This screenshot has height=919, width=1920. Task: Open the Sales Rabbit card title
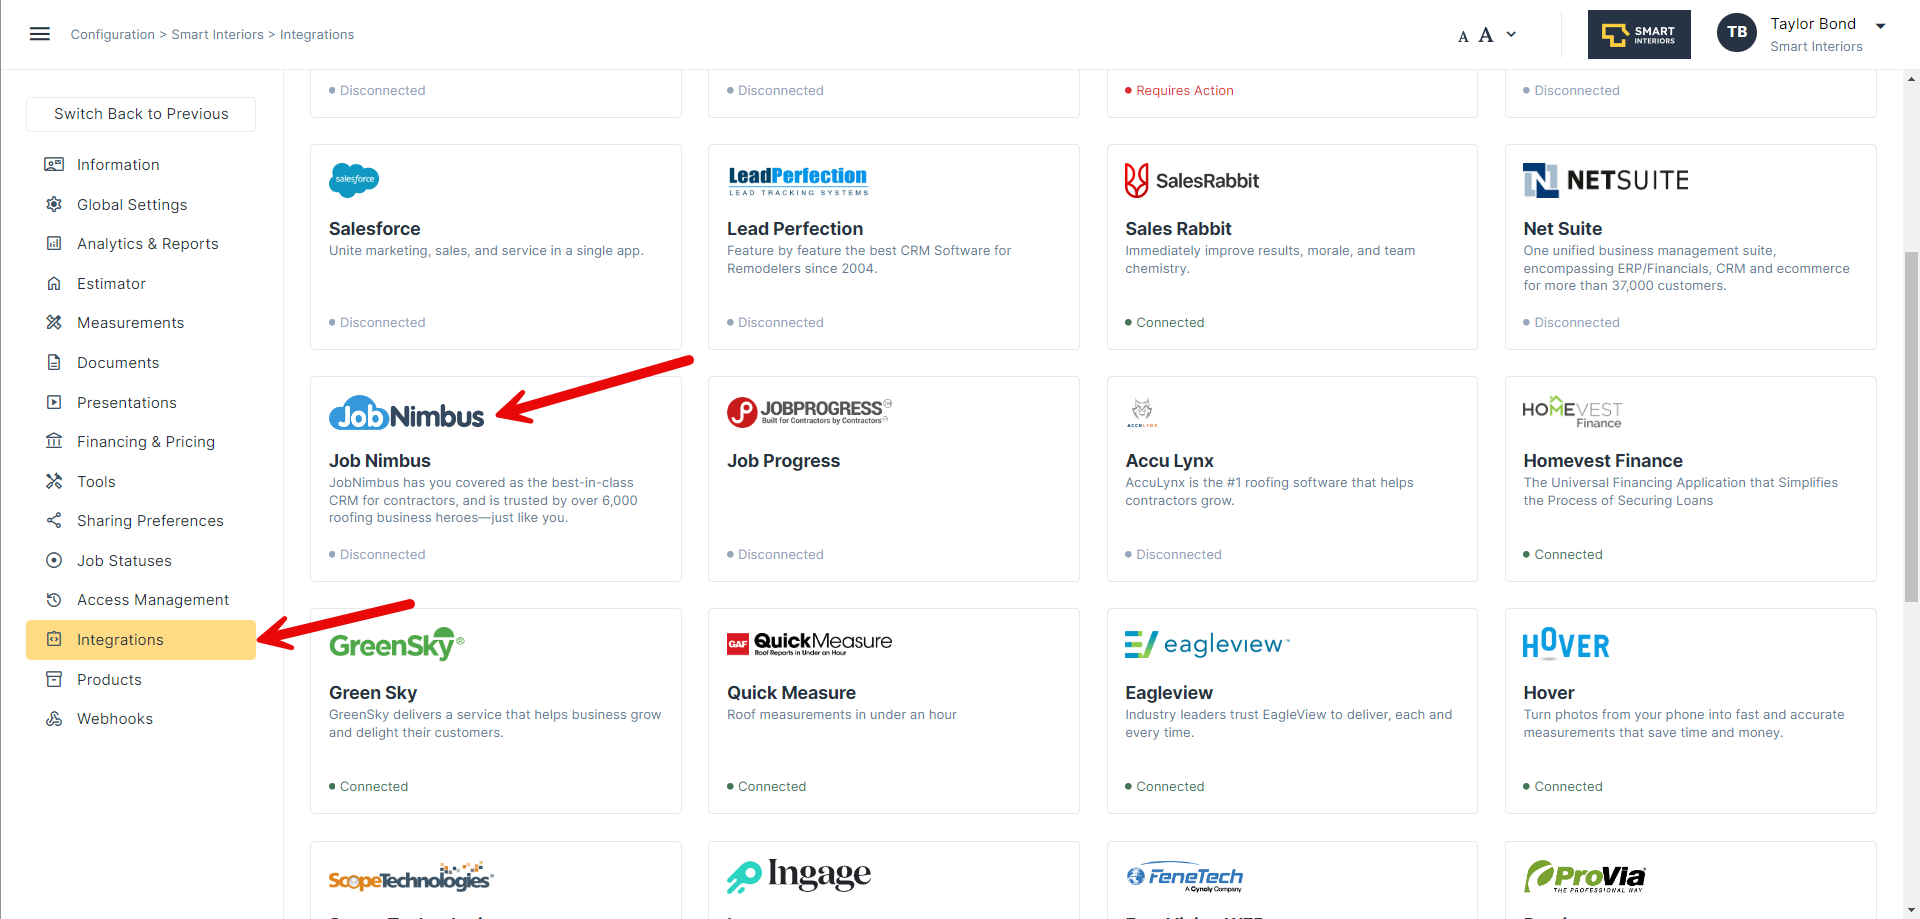[x=1178, y=229]
